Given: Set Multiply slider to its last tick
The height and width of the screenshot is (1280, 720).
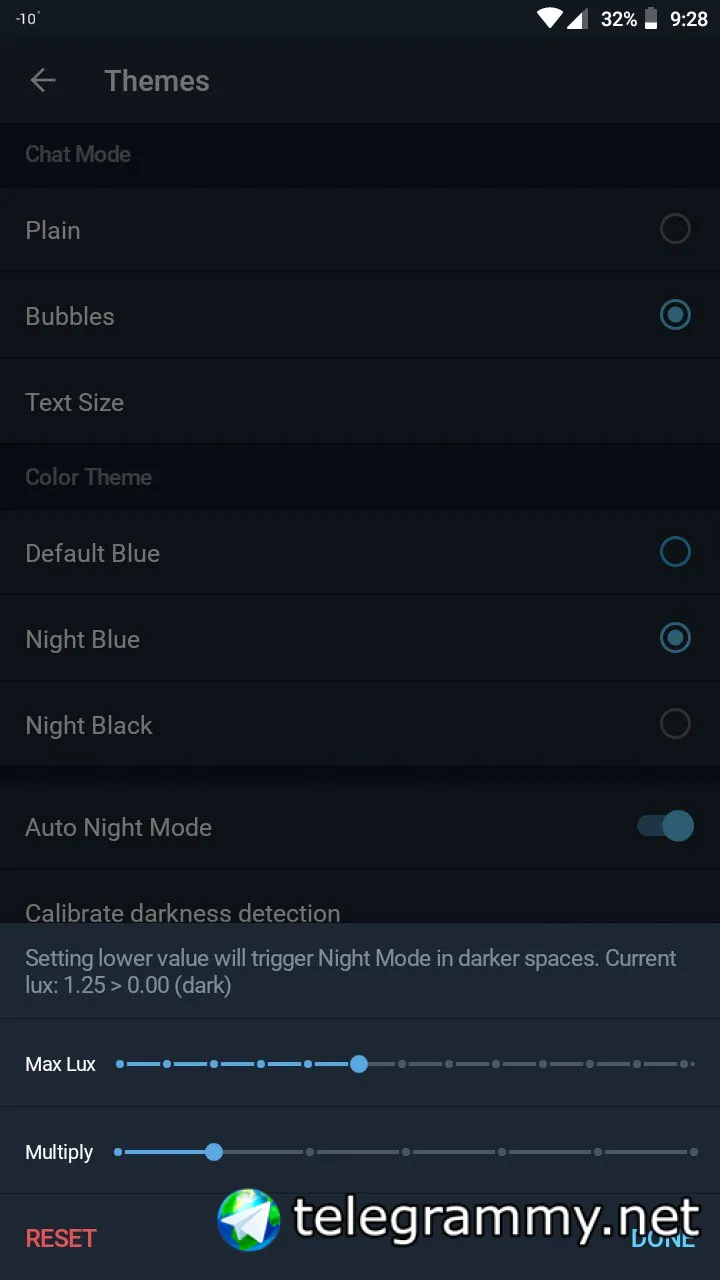Looking at the screenshot, I should (693, 1152).
